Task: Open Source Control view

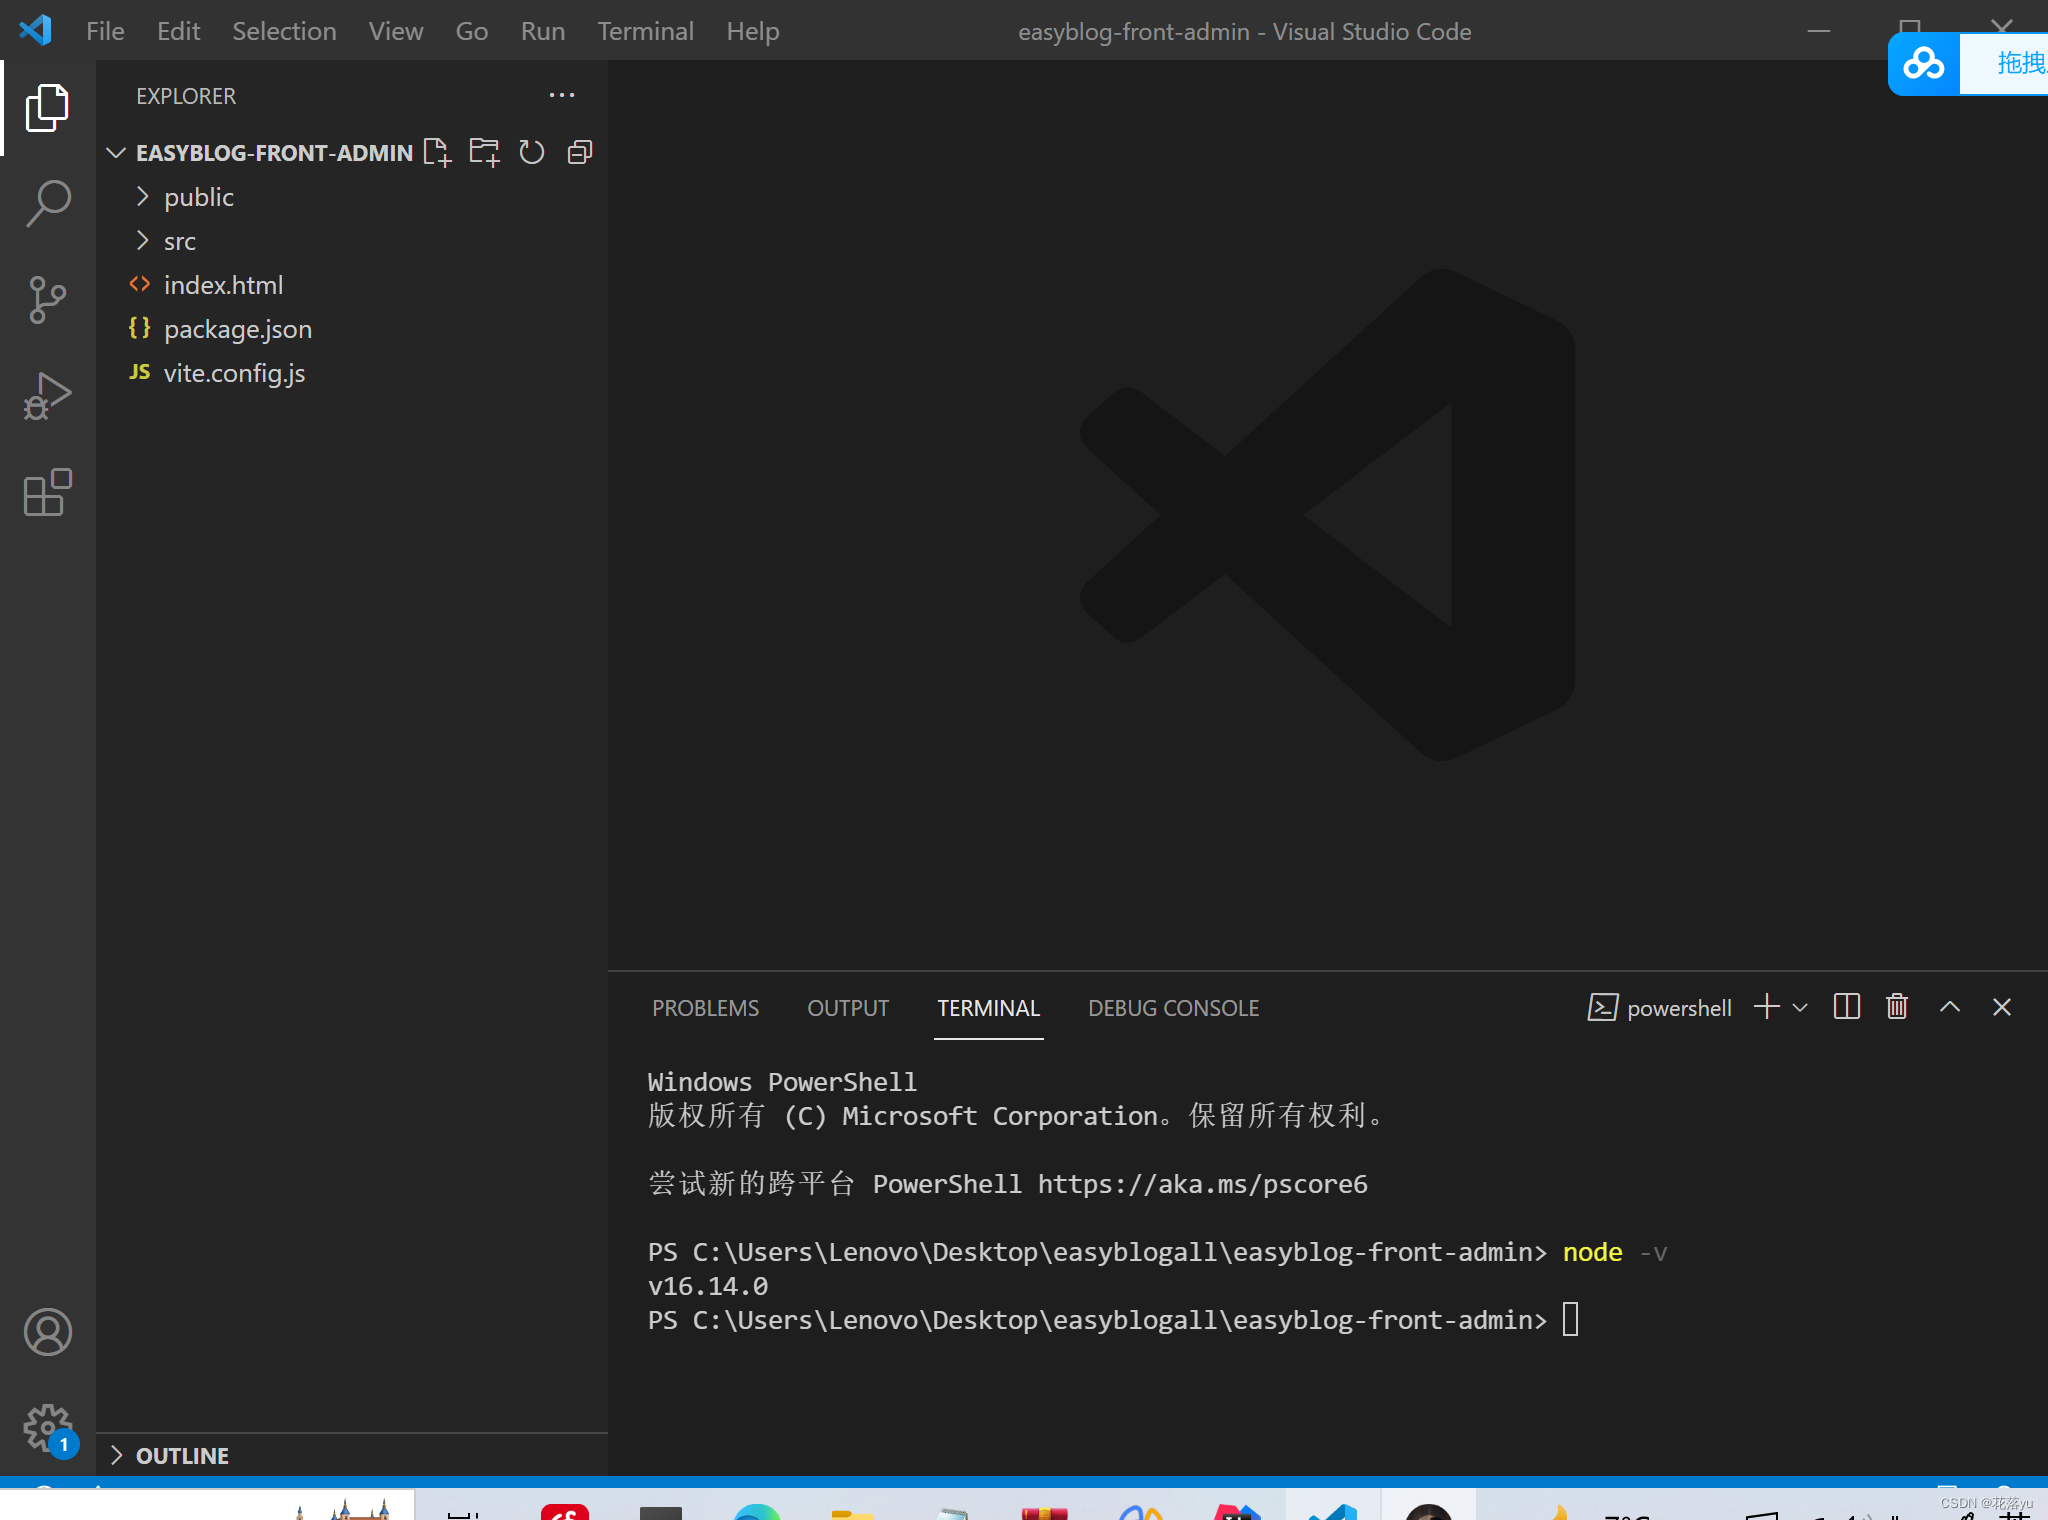Action: tap(47, 300)
